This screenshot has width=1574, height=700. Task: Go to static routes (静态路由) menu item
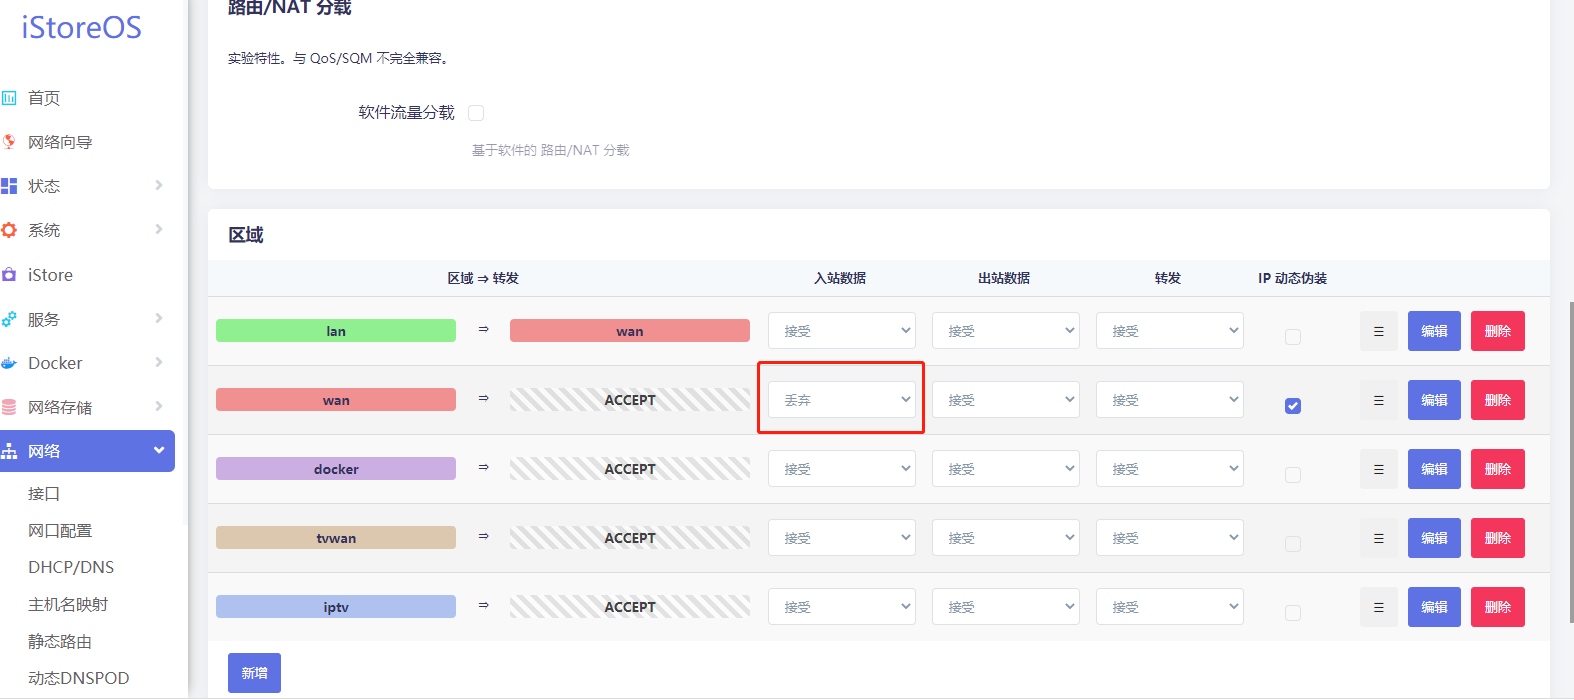[x=60, y=641]
